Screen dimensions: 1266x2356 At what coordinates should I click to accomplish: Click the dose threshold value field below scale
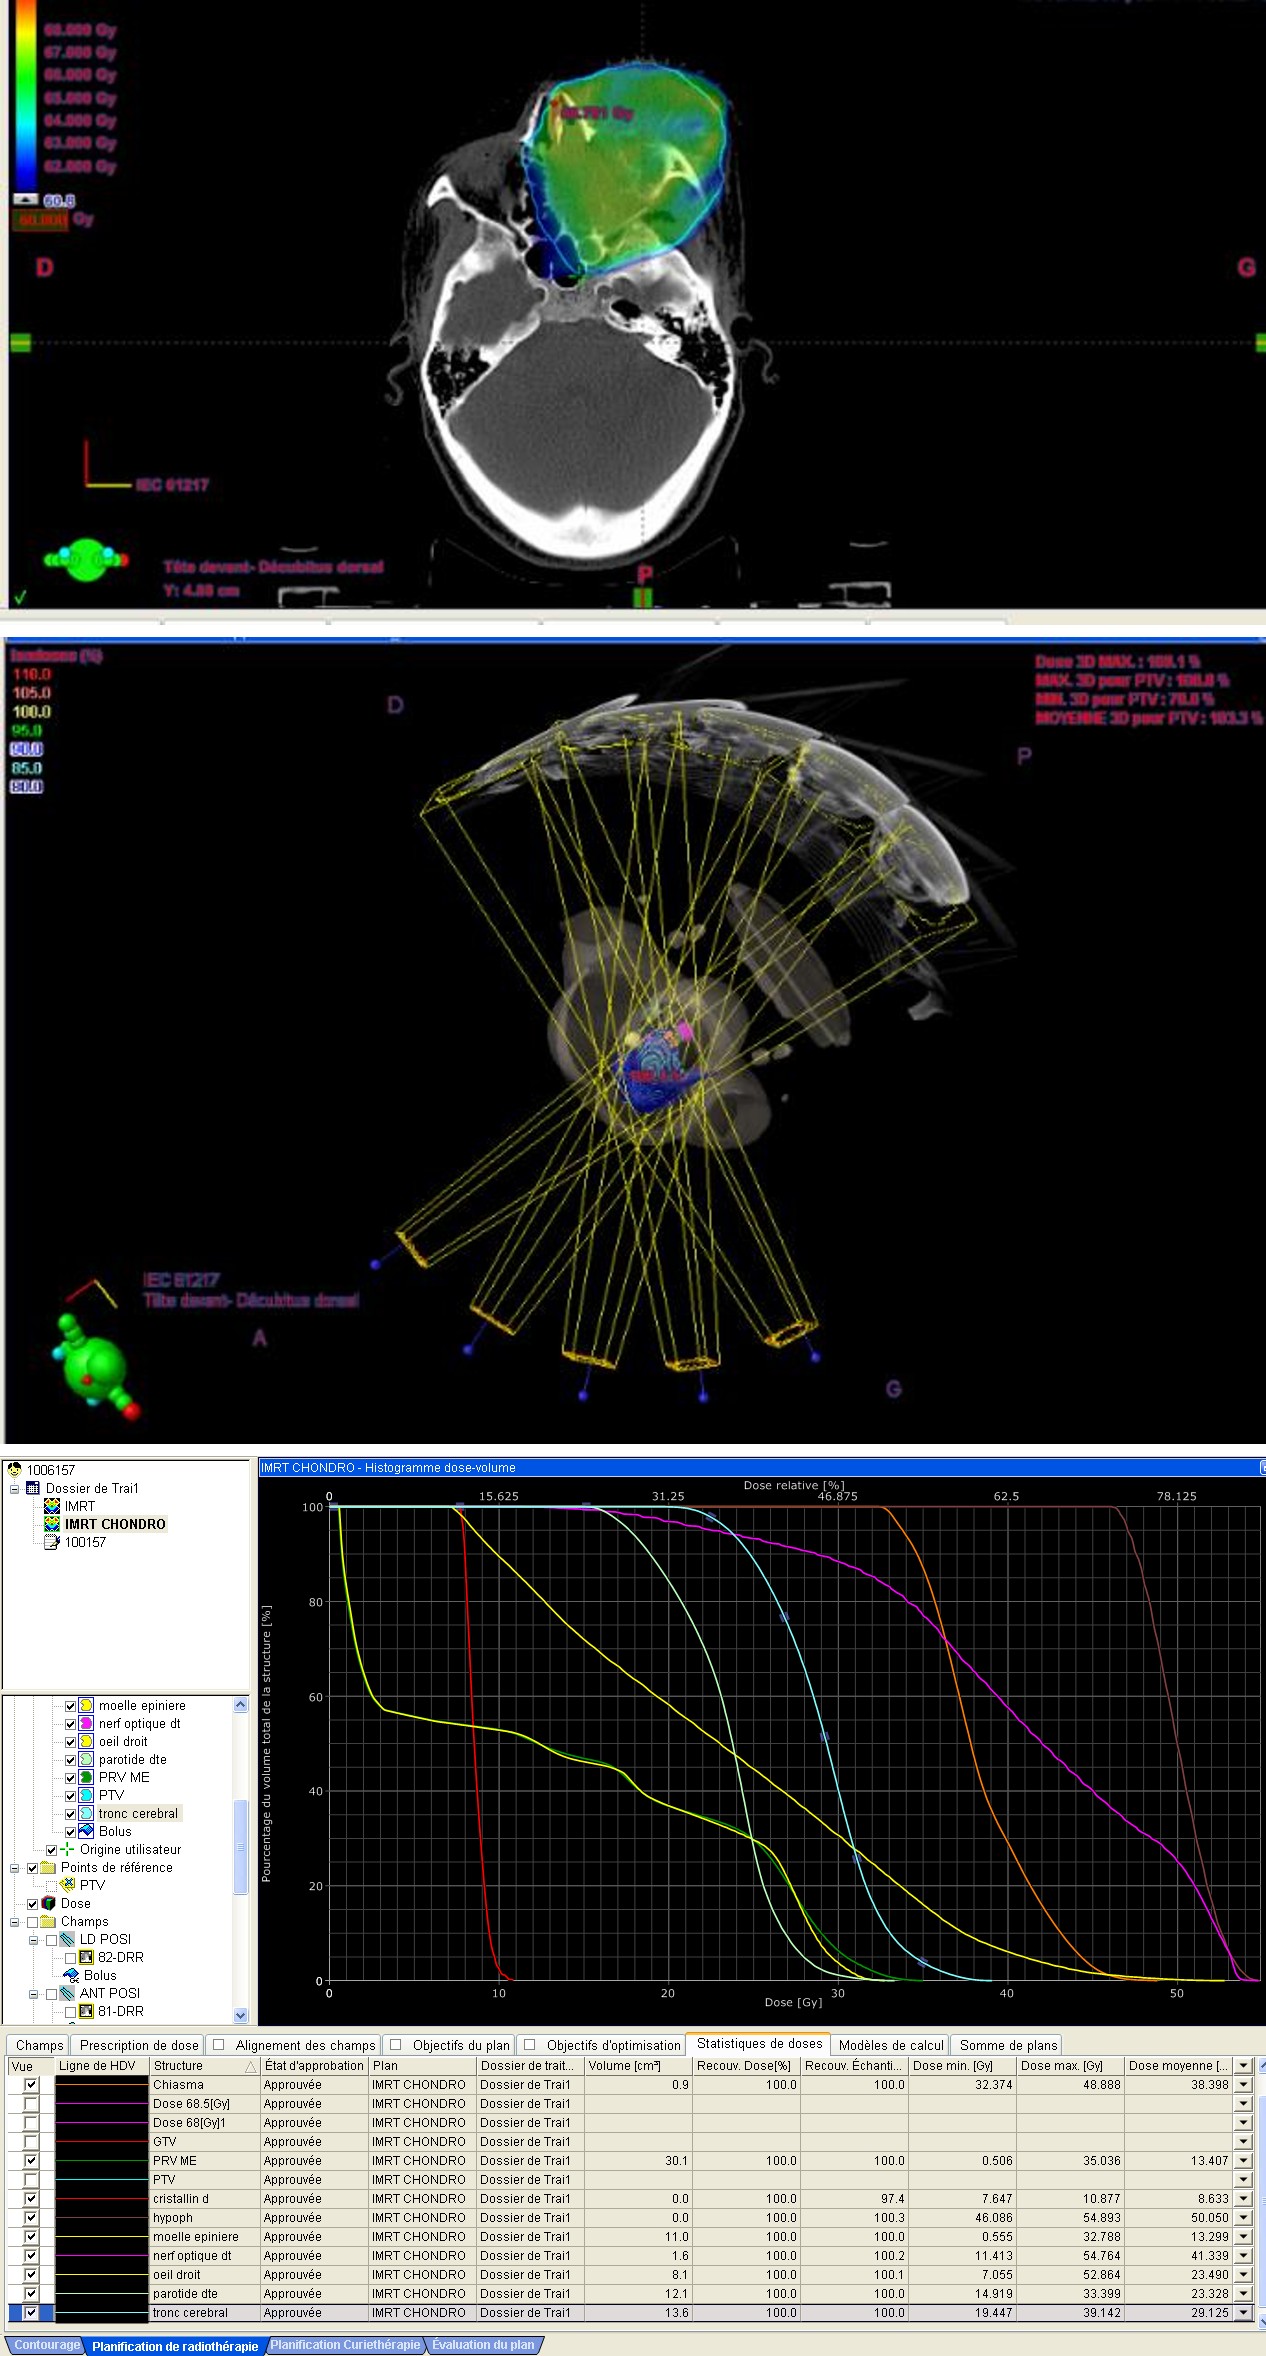[40, 219]
